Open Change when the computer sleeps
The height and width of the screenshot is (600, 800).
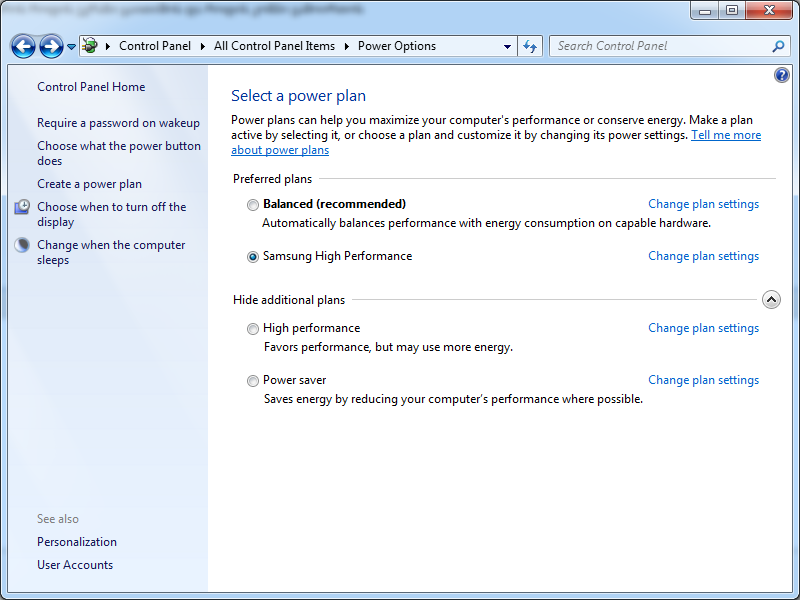pos(111,252)
